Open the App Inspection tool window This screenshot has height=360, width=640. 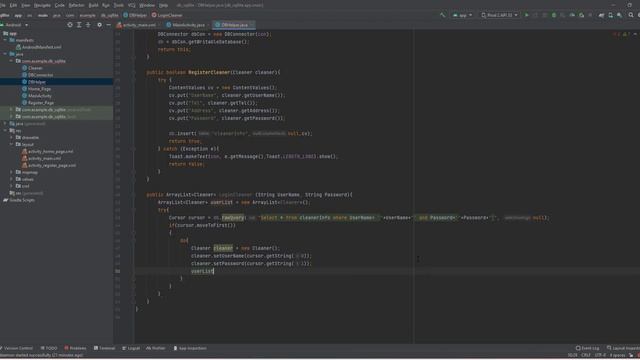(x=190, y=348)
